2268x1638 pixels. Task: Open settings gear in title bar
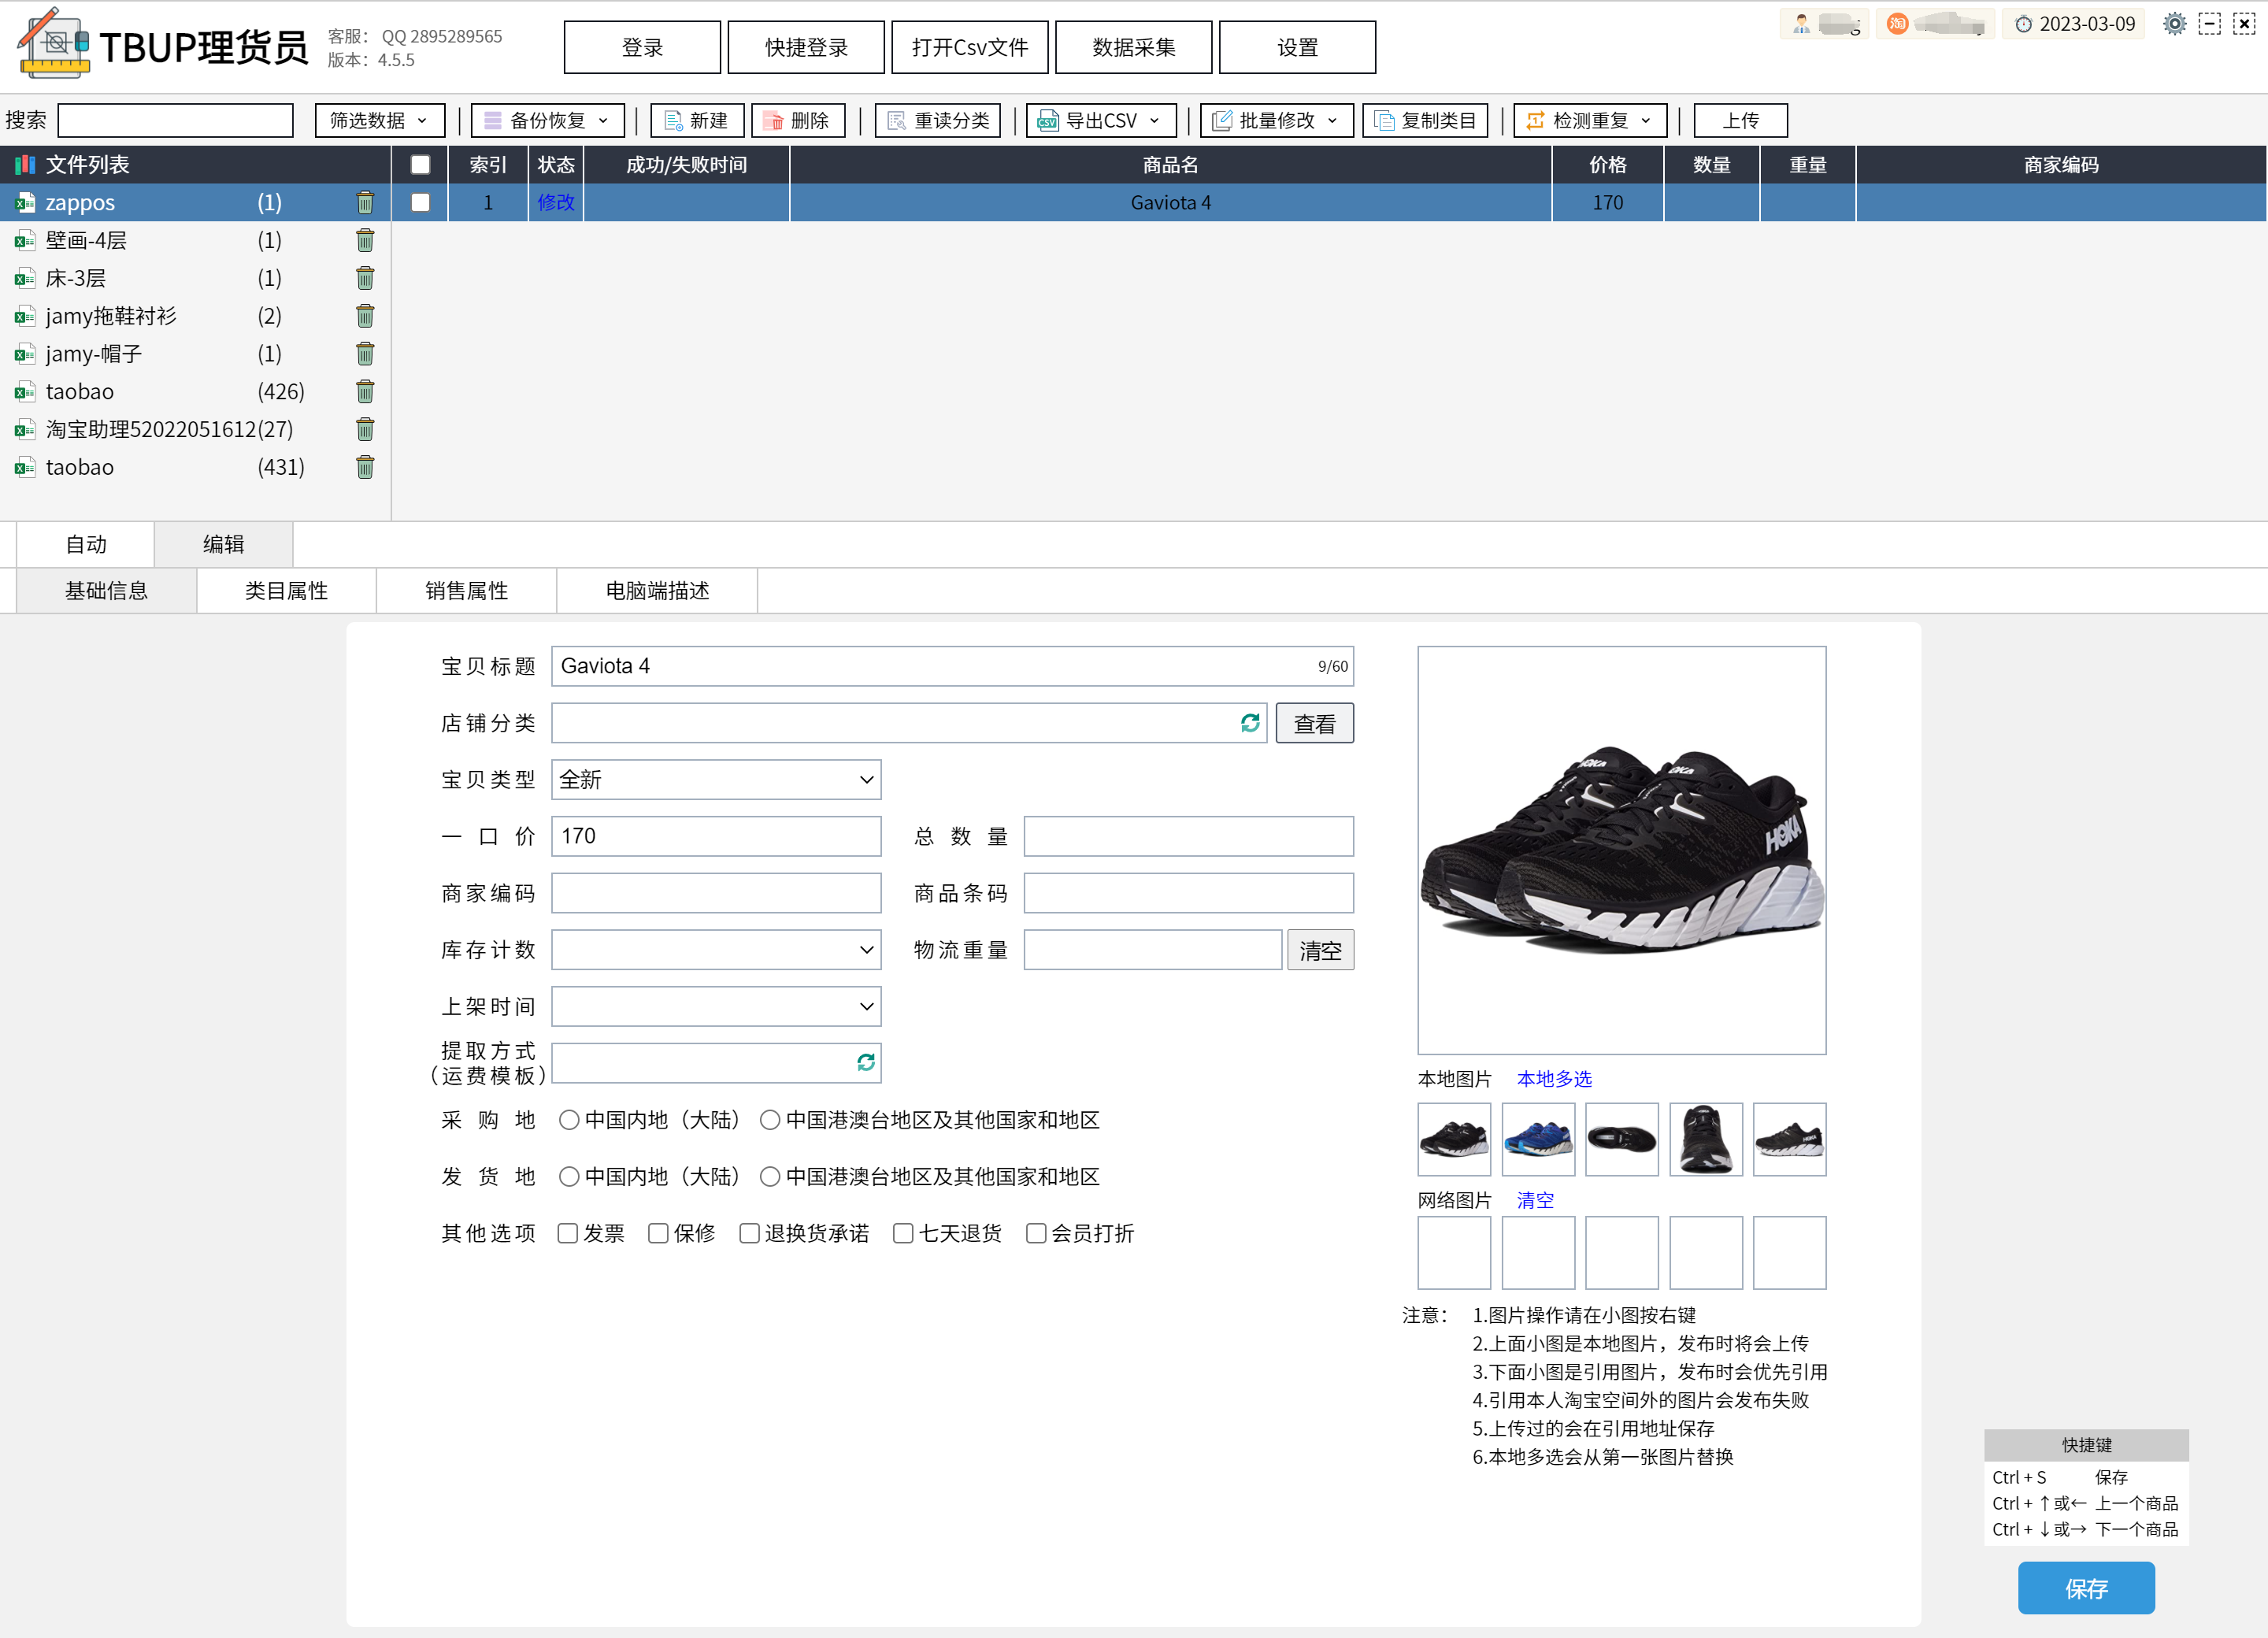pos(2174,24)
